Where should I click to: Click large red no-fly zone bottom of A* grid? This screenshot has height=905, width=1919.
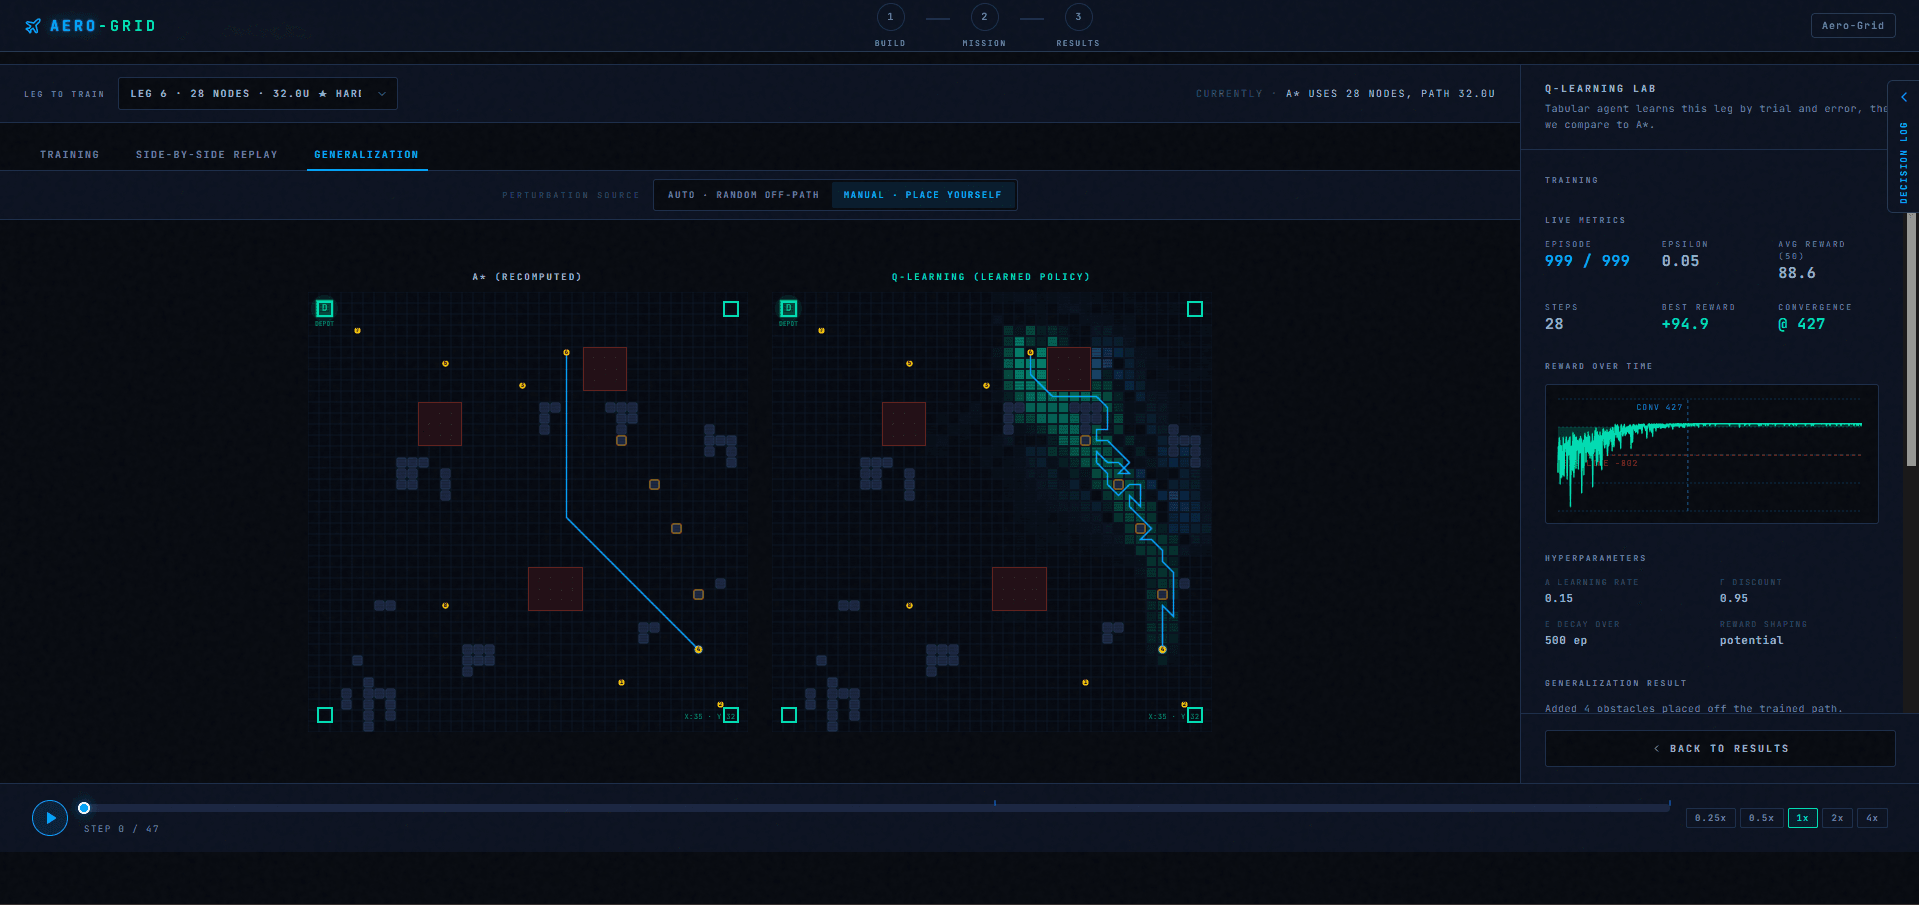[x=555, y=589]
